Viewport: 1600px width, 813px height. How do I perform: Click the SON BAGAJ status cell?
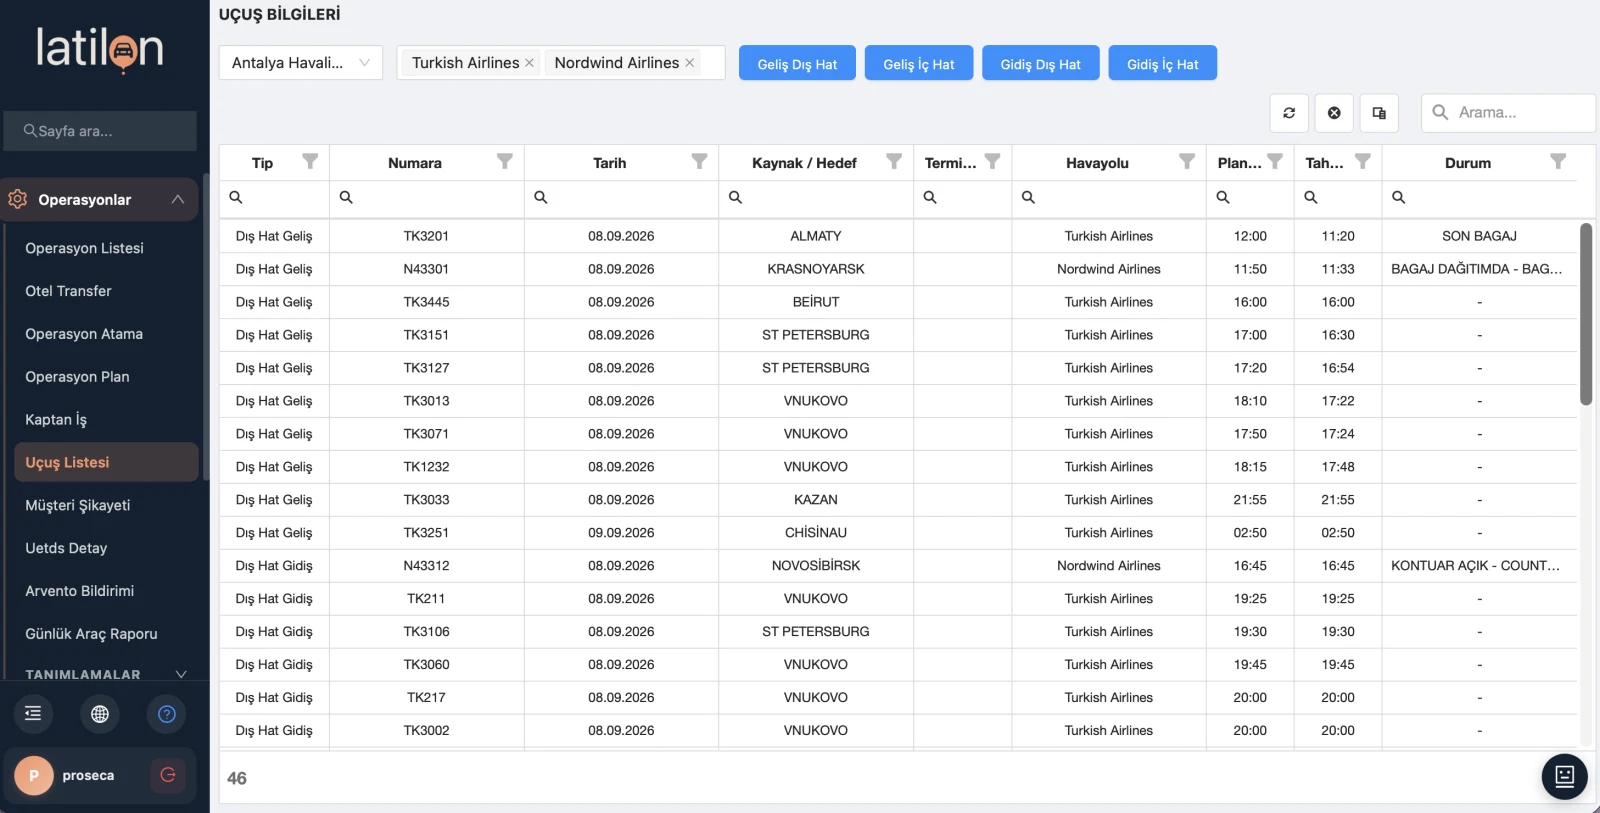coord(1479,236)
